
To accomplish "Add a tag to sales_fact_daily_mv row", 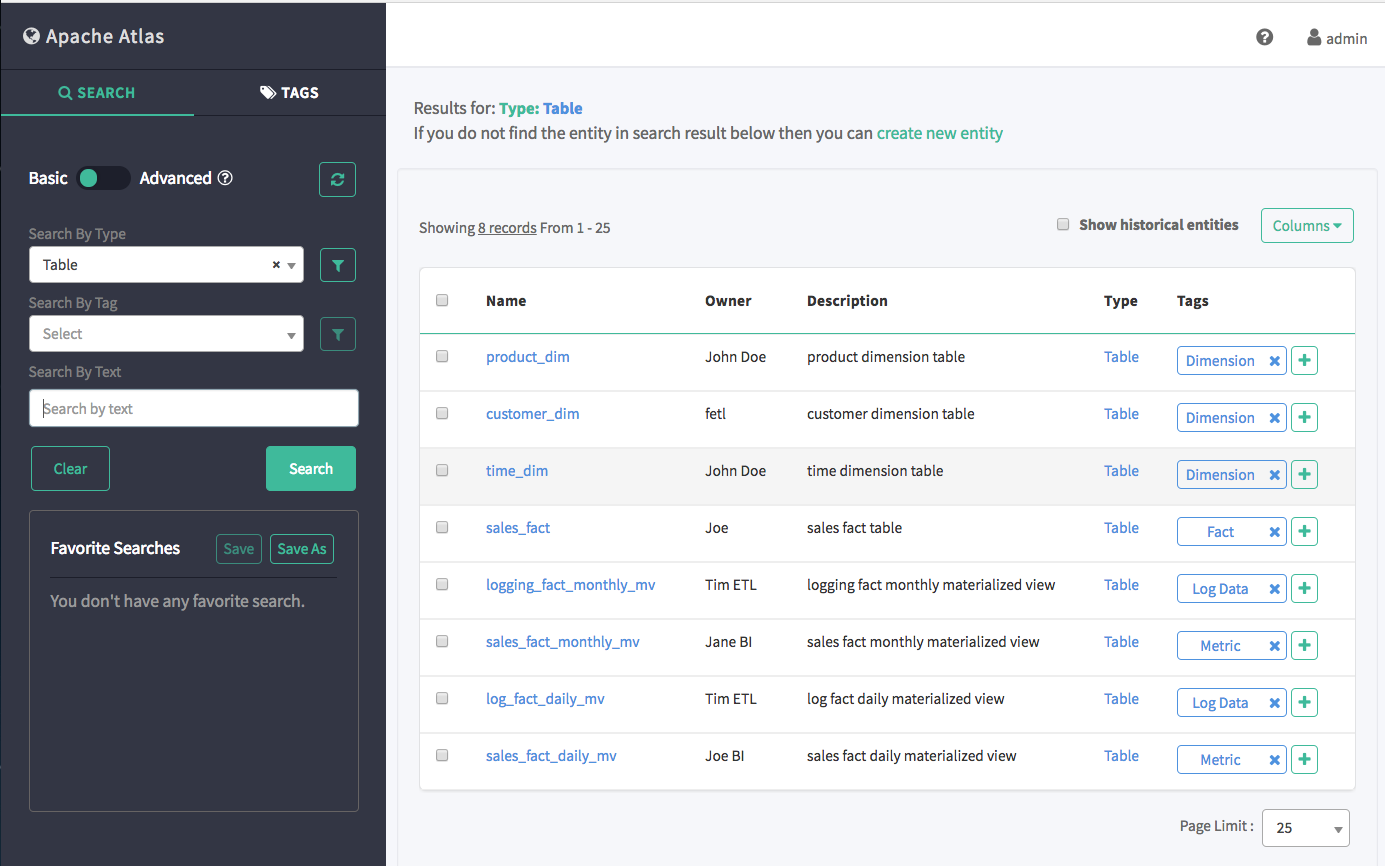I will point(1304,760).
